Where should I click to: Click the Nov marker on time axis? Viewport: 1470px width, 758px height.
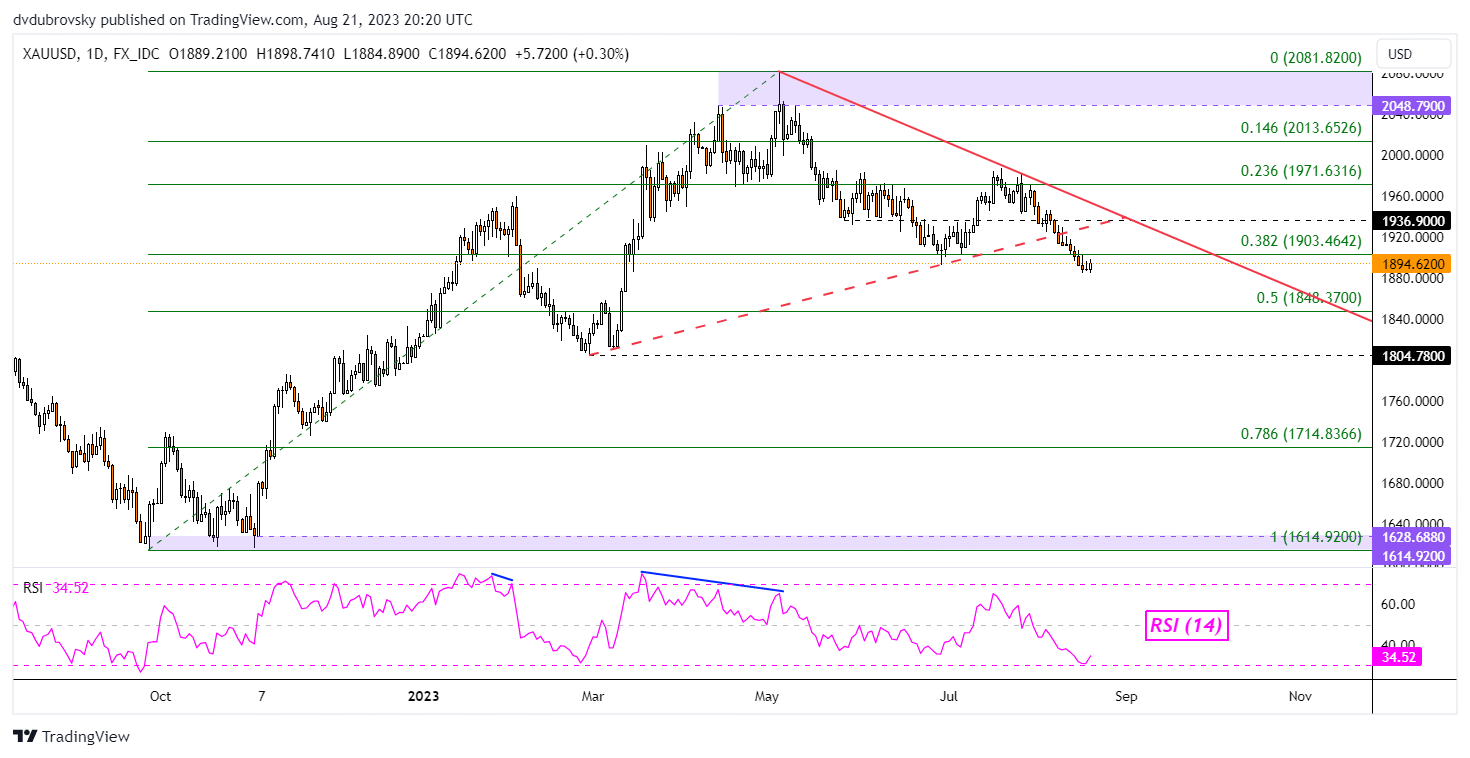click(x=1301, y=695)
